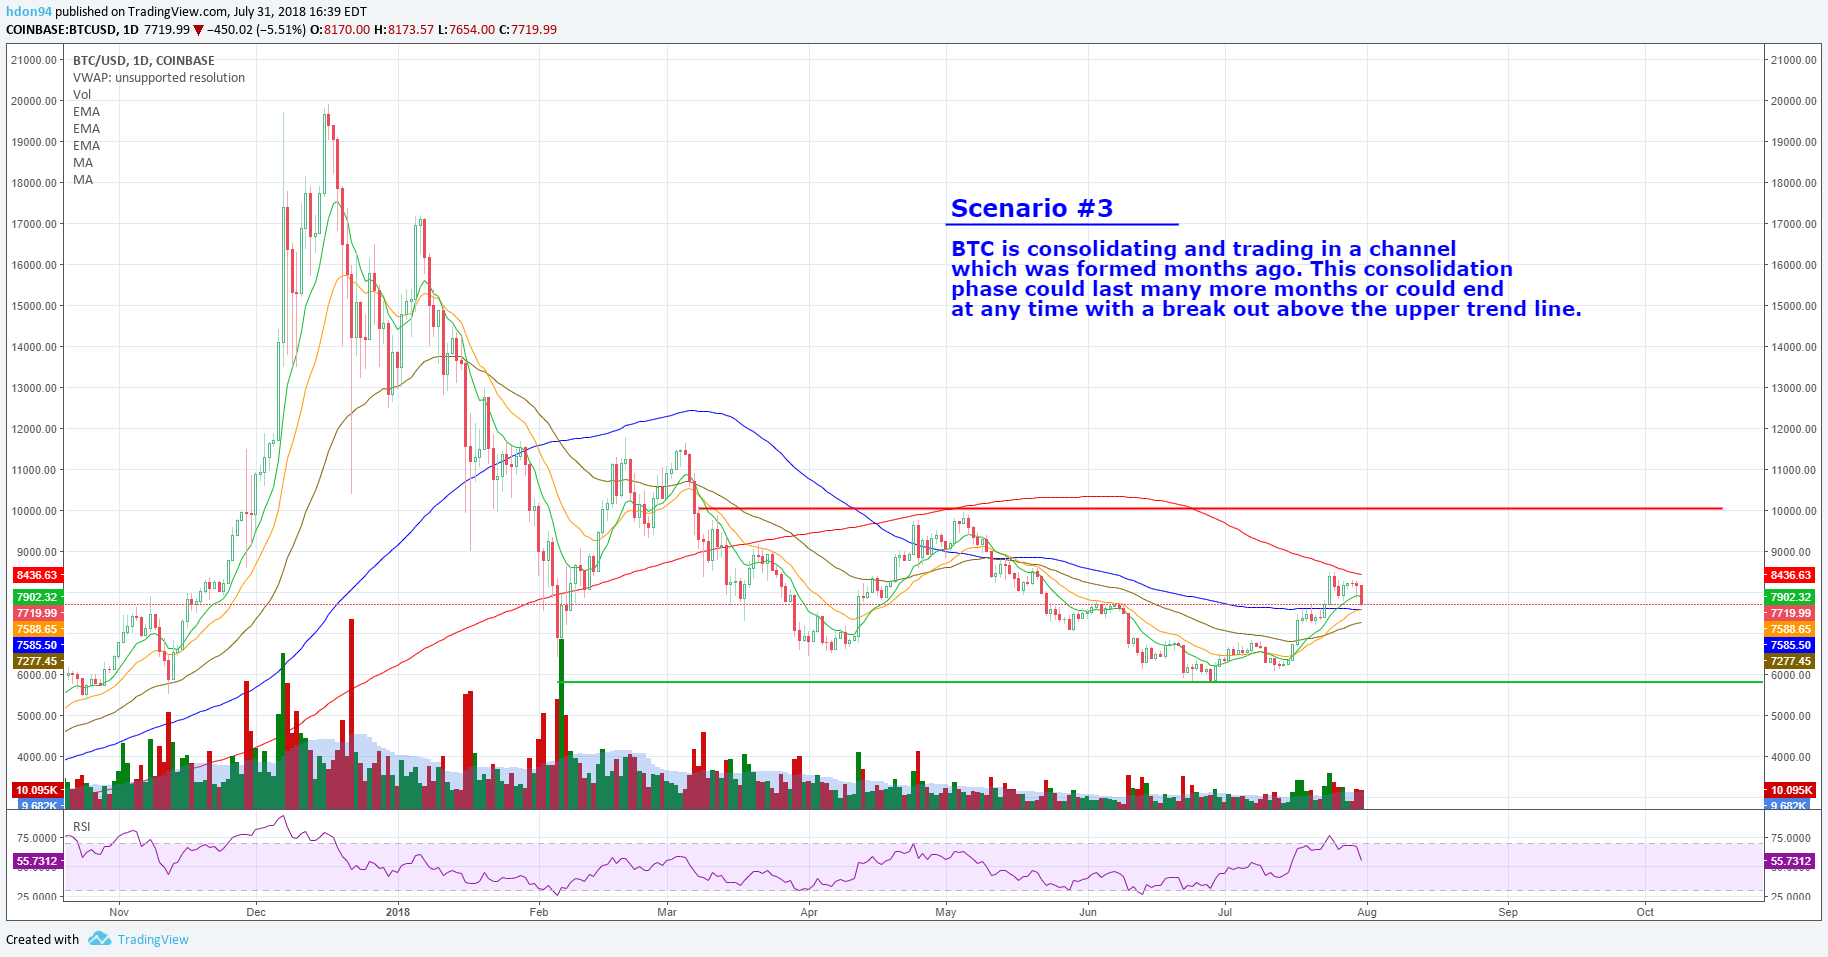Click the O:8170.00 open value
This screenshot has height=957, width=1828.
(x=340, y=30)
